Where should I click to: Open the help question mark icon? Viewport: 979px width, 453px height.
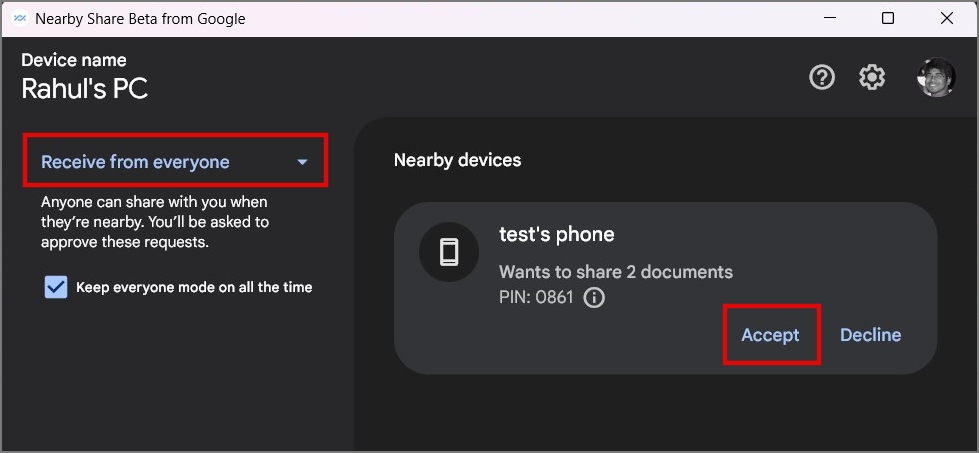(822, 78)
